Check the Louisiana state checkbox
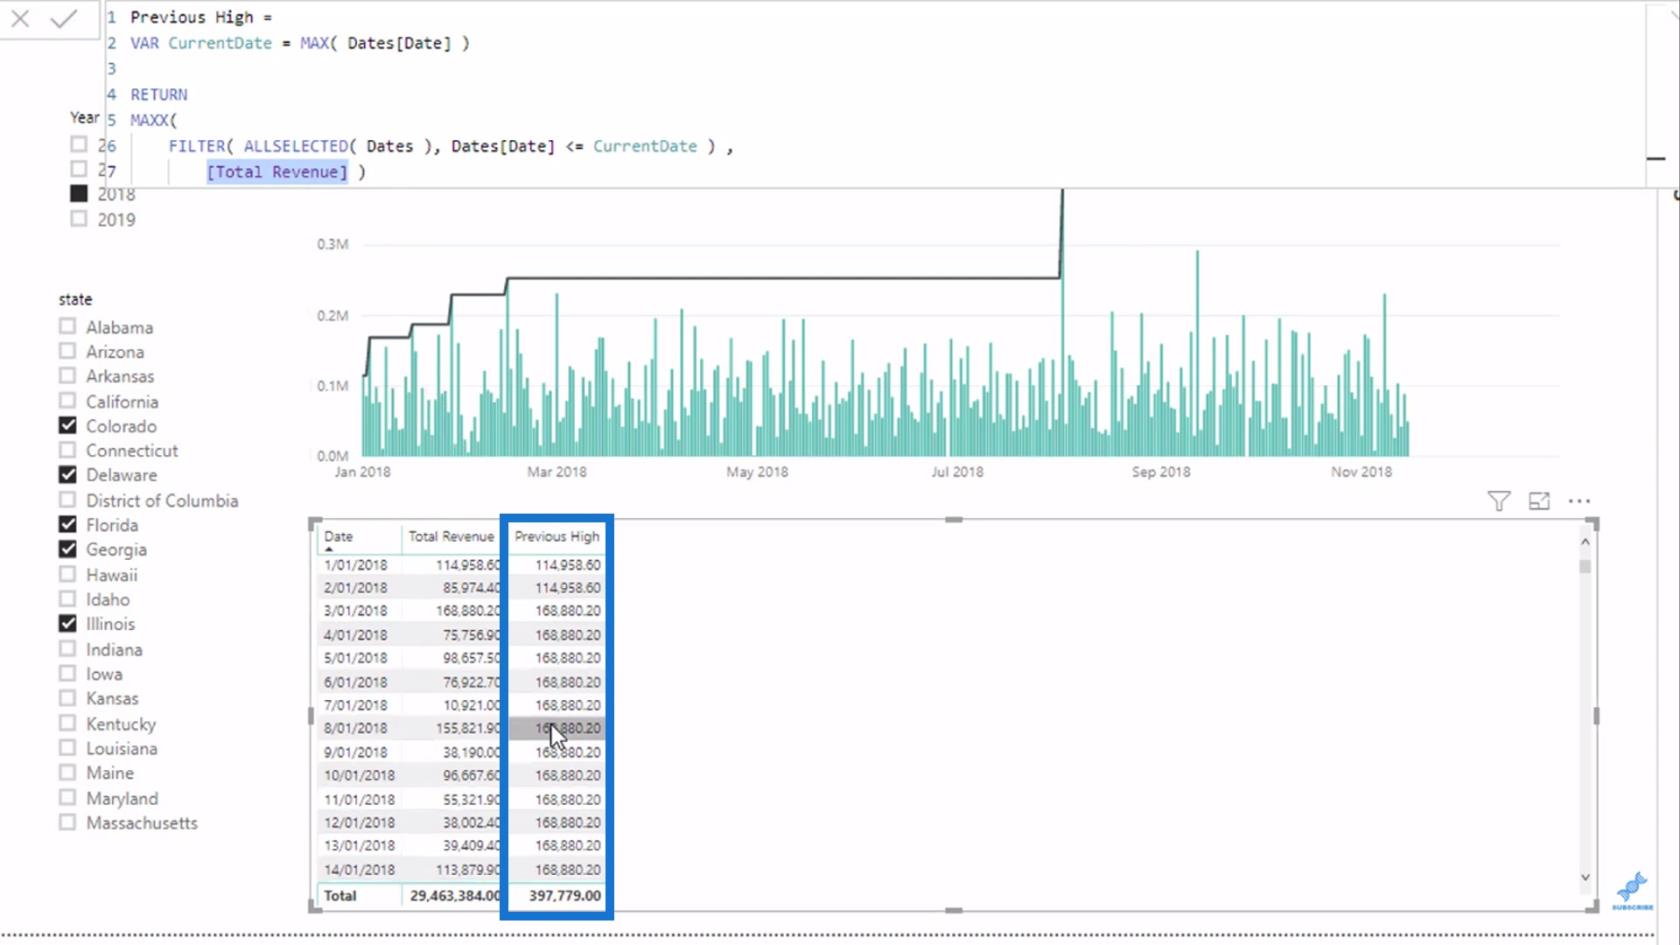The height and width of the screenshot is (945, 1680). click(x=67, y=747)
